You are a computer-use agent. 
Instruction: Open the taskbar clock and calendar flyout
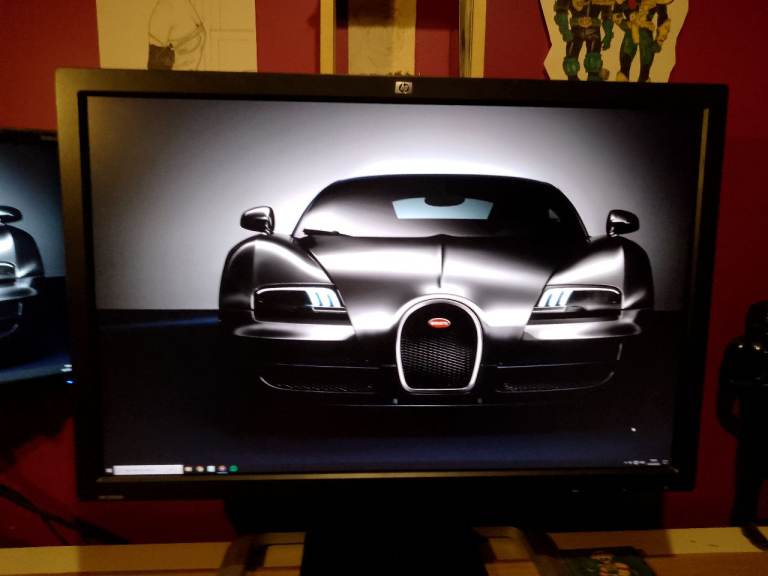tap(654, 462)
